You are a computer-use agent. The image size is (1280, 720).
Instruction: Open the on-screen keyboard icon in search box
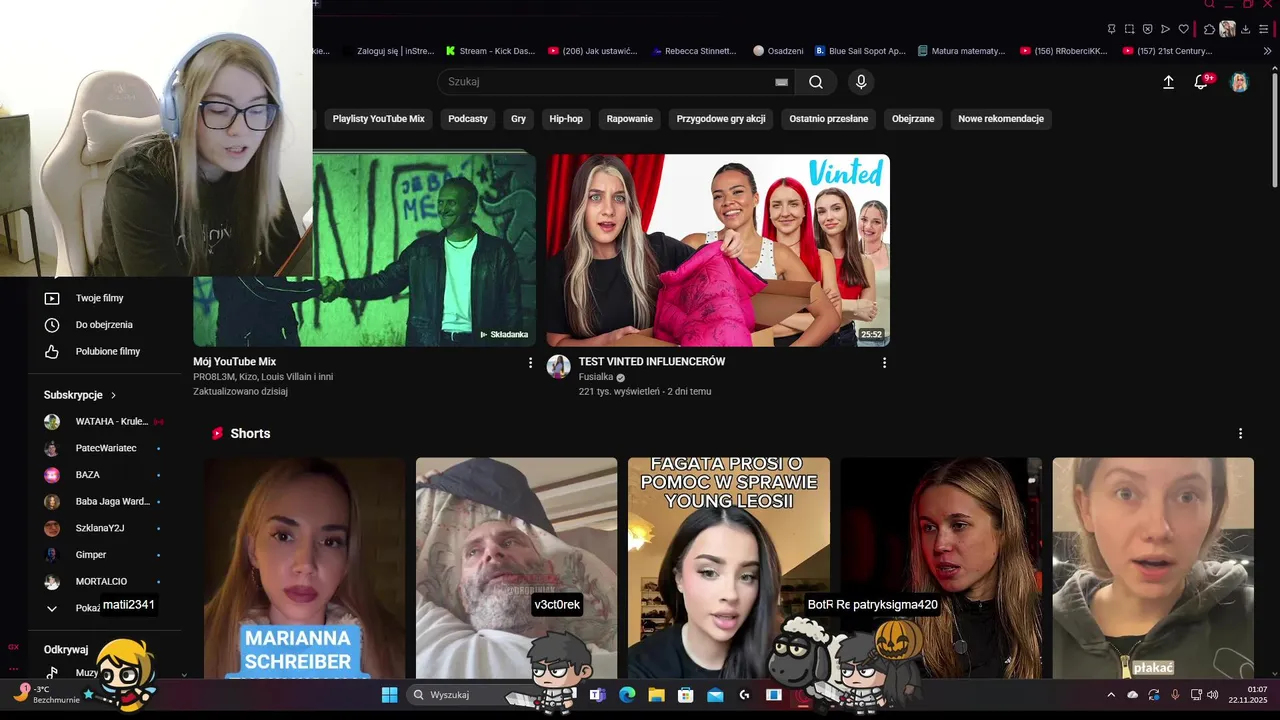click(x=781, y=82)
